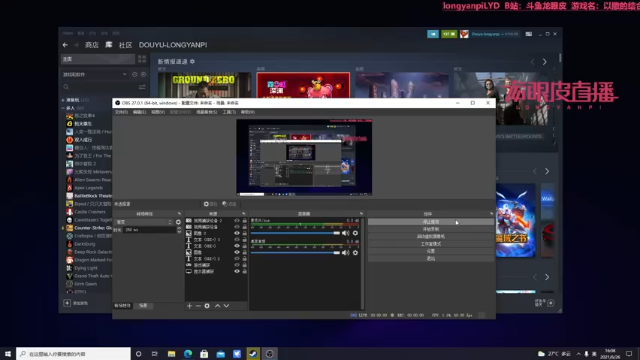Pop out the 来源 dock panel
The height and width of the screenshot is (360, 640).
244,213
